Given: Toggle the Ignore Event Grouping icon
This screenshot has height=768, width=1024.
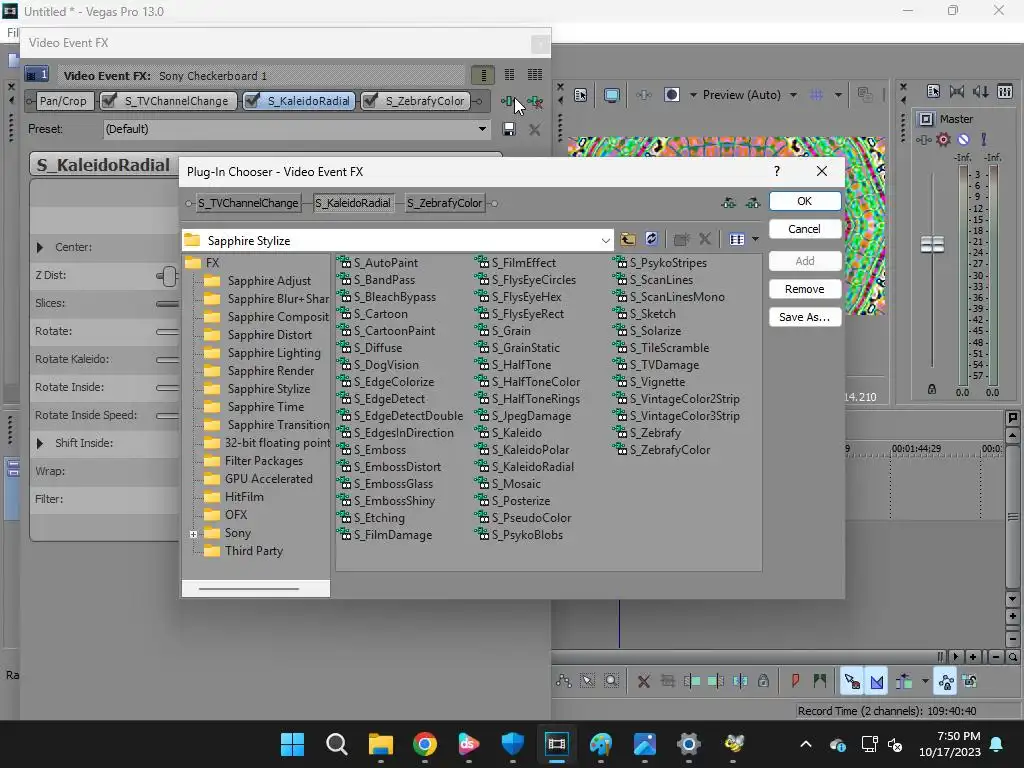Looking at the screenshot, I should 970,682.
